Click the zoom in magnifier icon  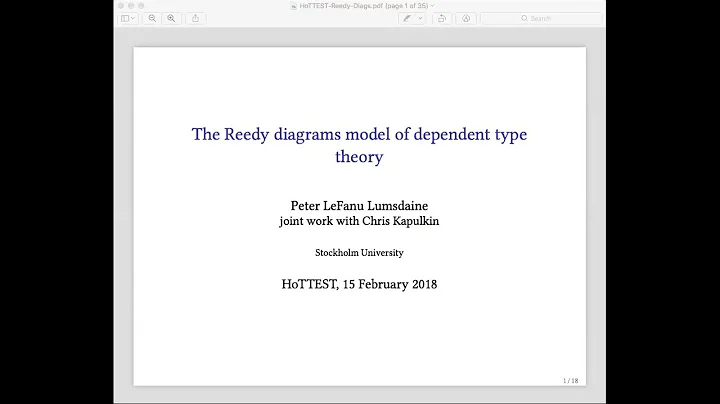tap(171, 18)
